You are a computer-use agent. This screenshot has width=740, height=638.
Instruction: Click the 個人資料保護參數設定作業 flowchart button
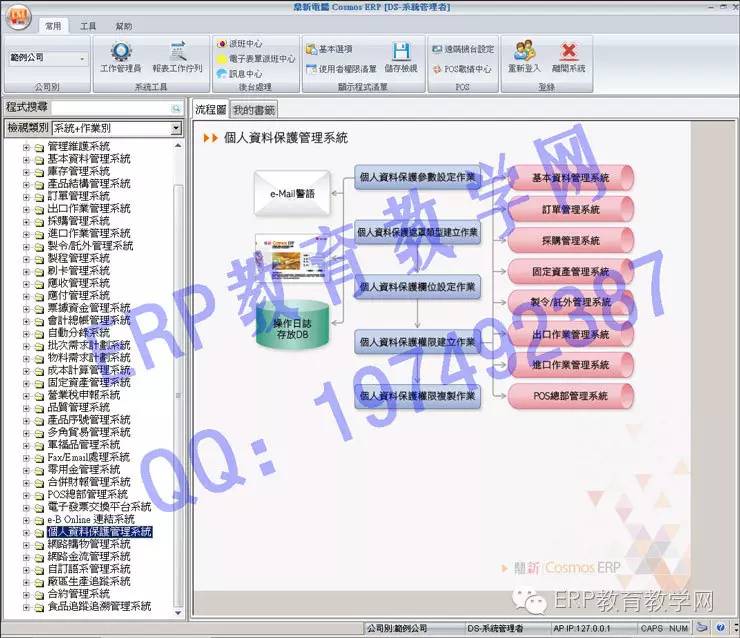[417, 178]
